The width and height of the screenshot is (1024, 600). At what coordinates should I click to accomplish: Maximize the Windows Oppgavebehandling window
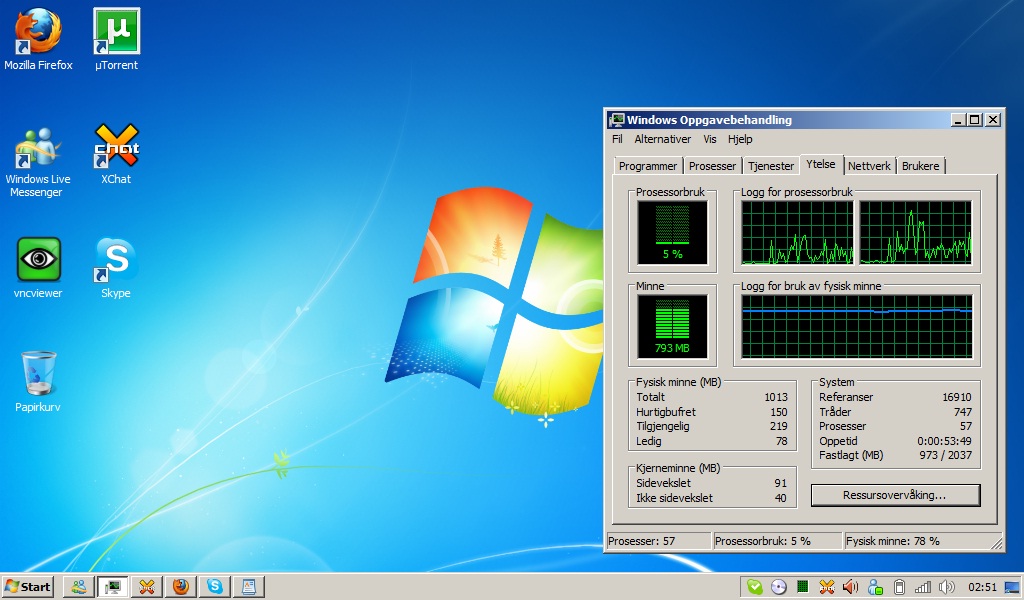pyautogui.click(x=975, y=119)
